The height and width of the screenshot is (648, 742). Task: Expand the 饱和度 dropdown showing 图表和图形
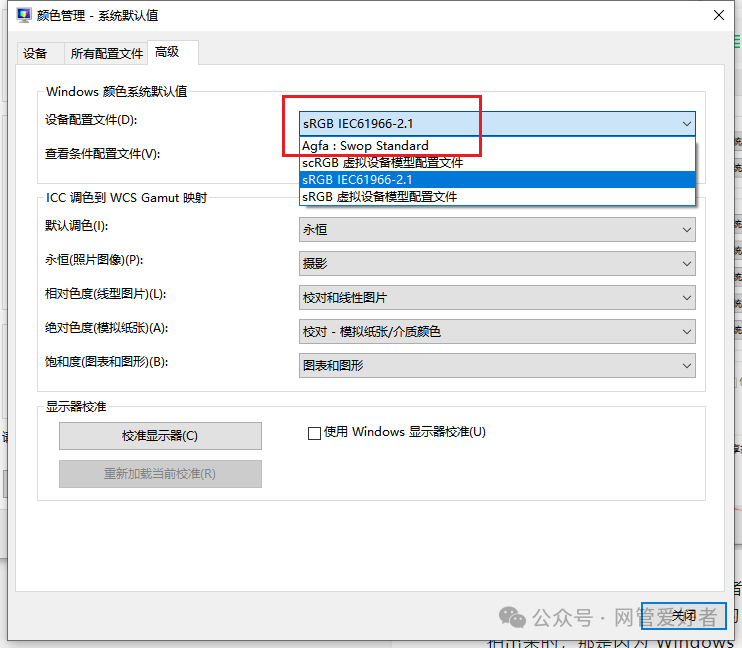[x=497, y=366]
